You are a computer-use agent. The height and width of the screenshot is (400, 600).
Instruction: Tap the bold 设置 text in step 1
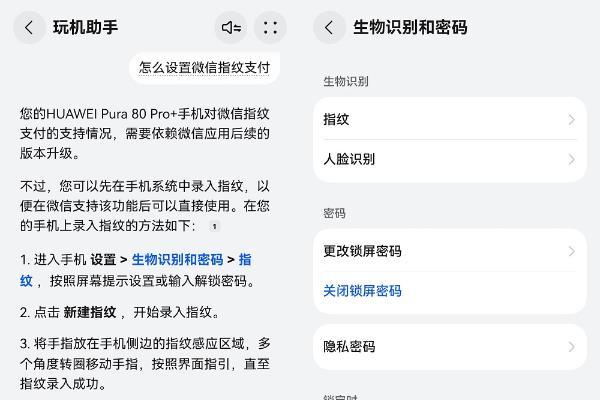[103, 260]
